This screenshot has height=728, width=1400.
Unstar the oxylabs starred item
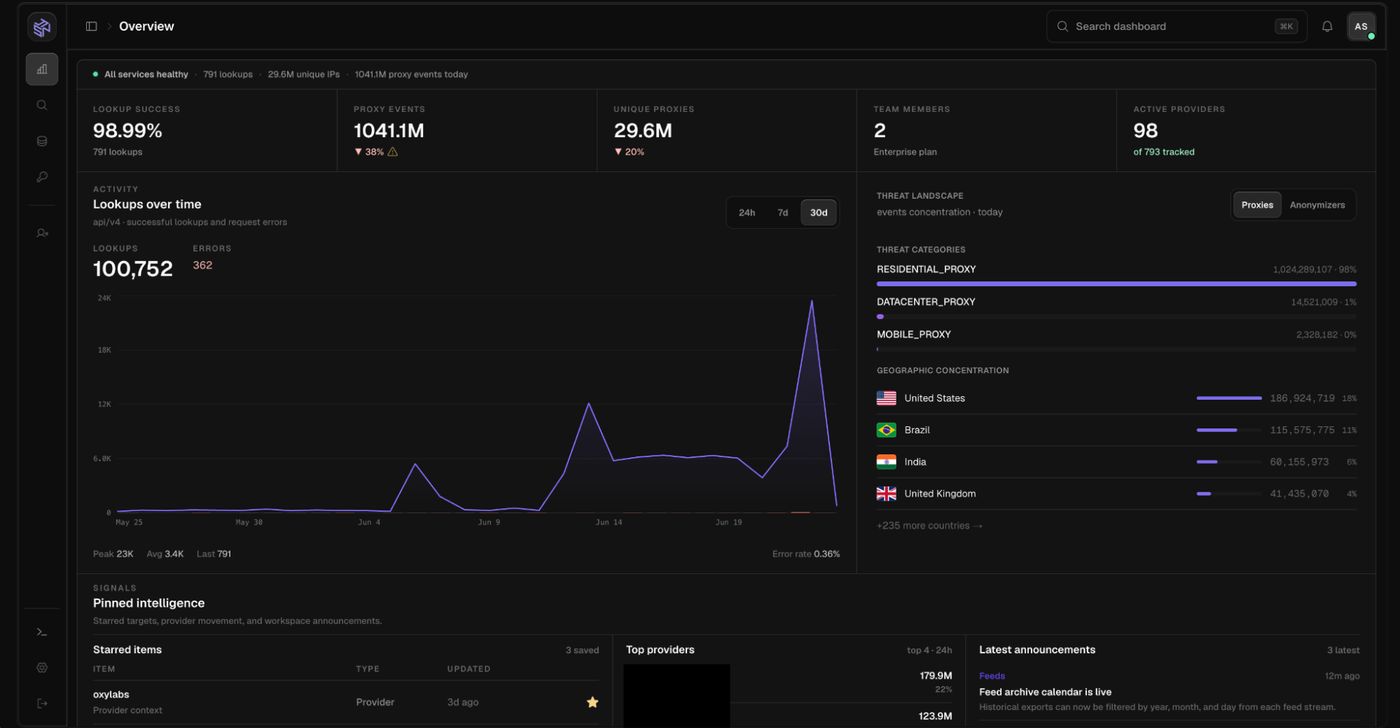click(x=592, y=702)
